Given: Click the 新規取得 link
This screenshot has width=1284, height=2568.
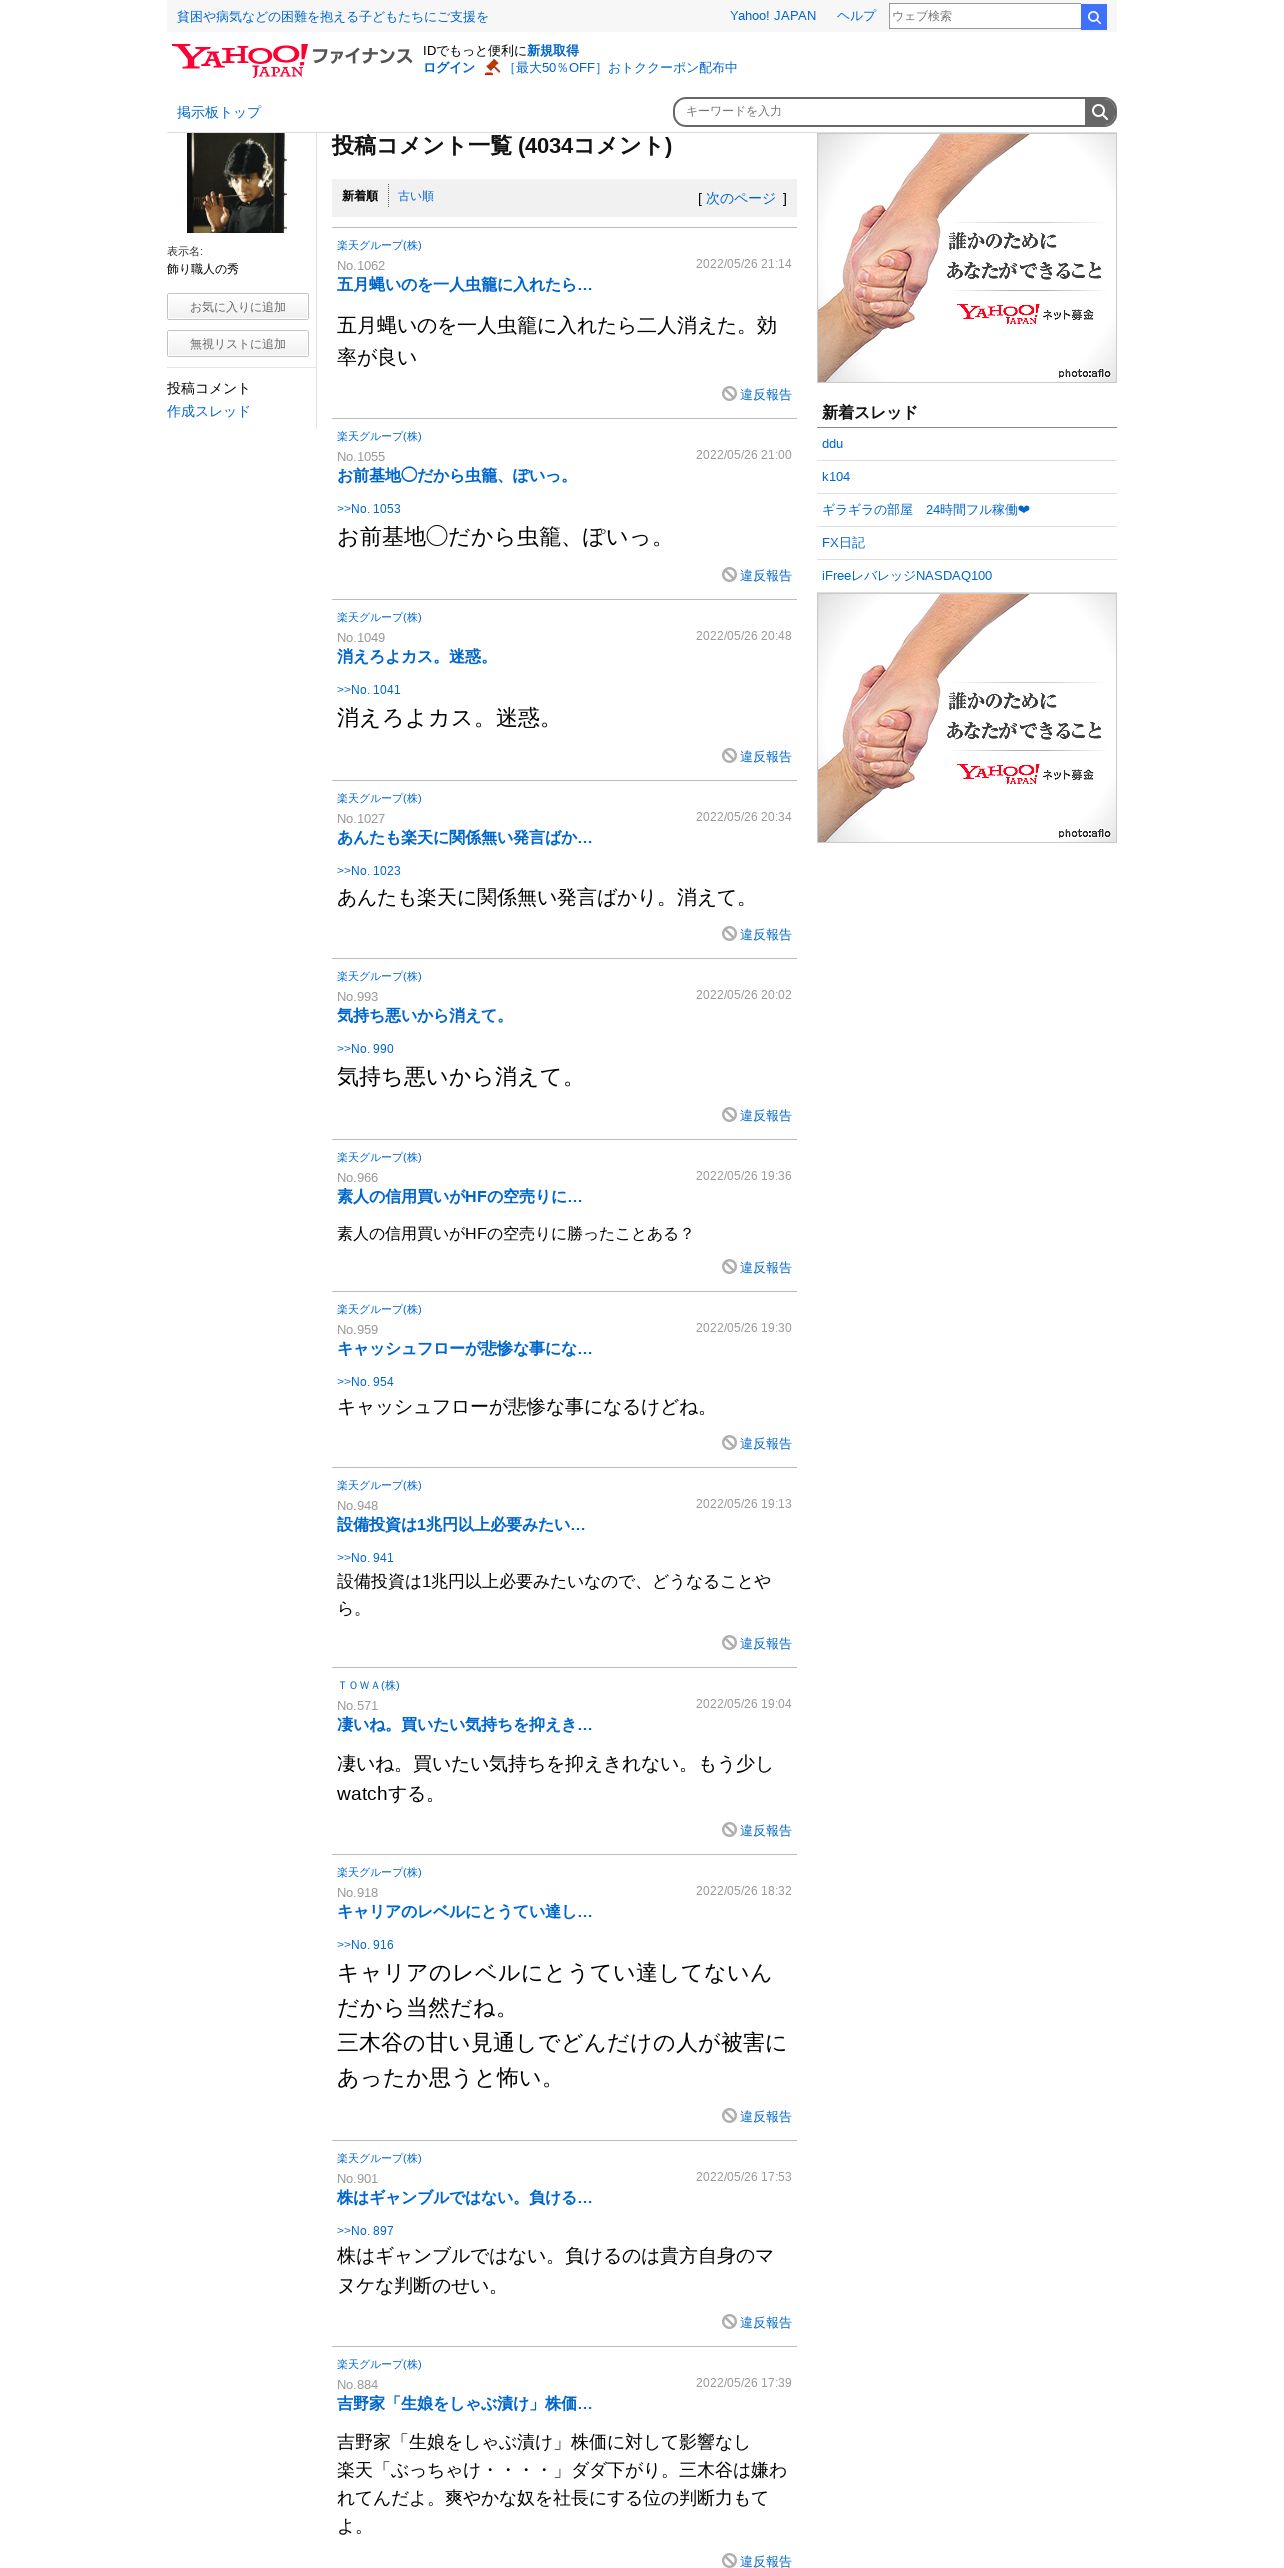Looking at the screenshot, I should click(x=553, y=51).
